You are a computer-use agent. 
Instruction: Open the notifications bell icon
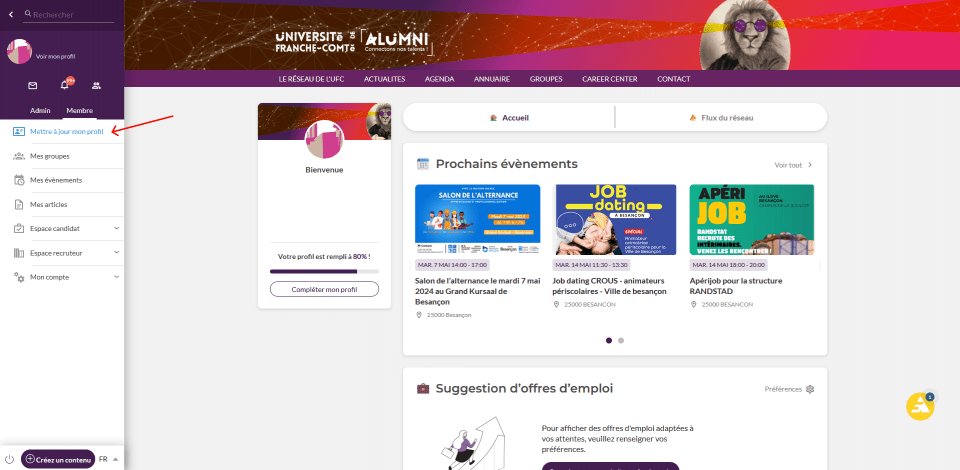[65, 85]
